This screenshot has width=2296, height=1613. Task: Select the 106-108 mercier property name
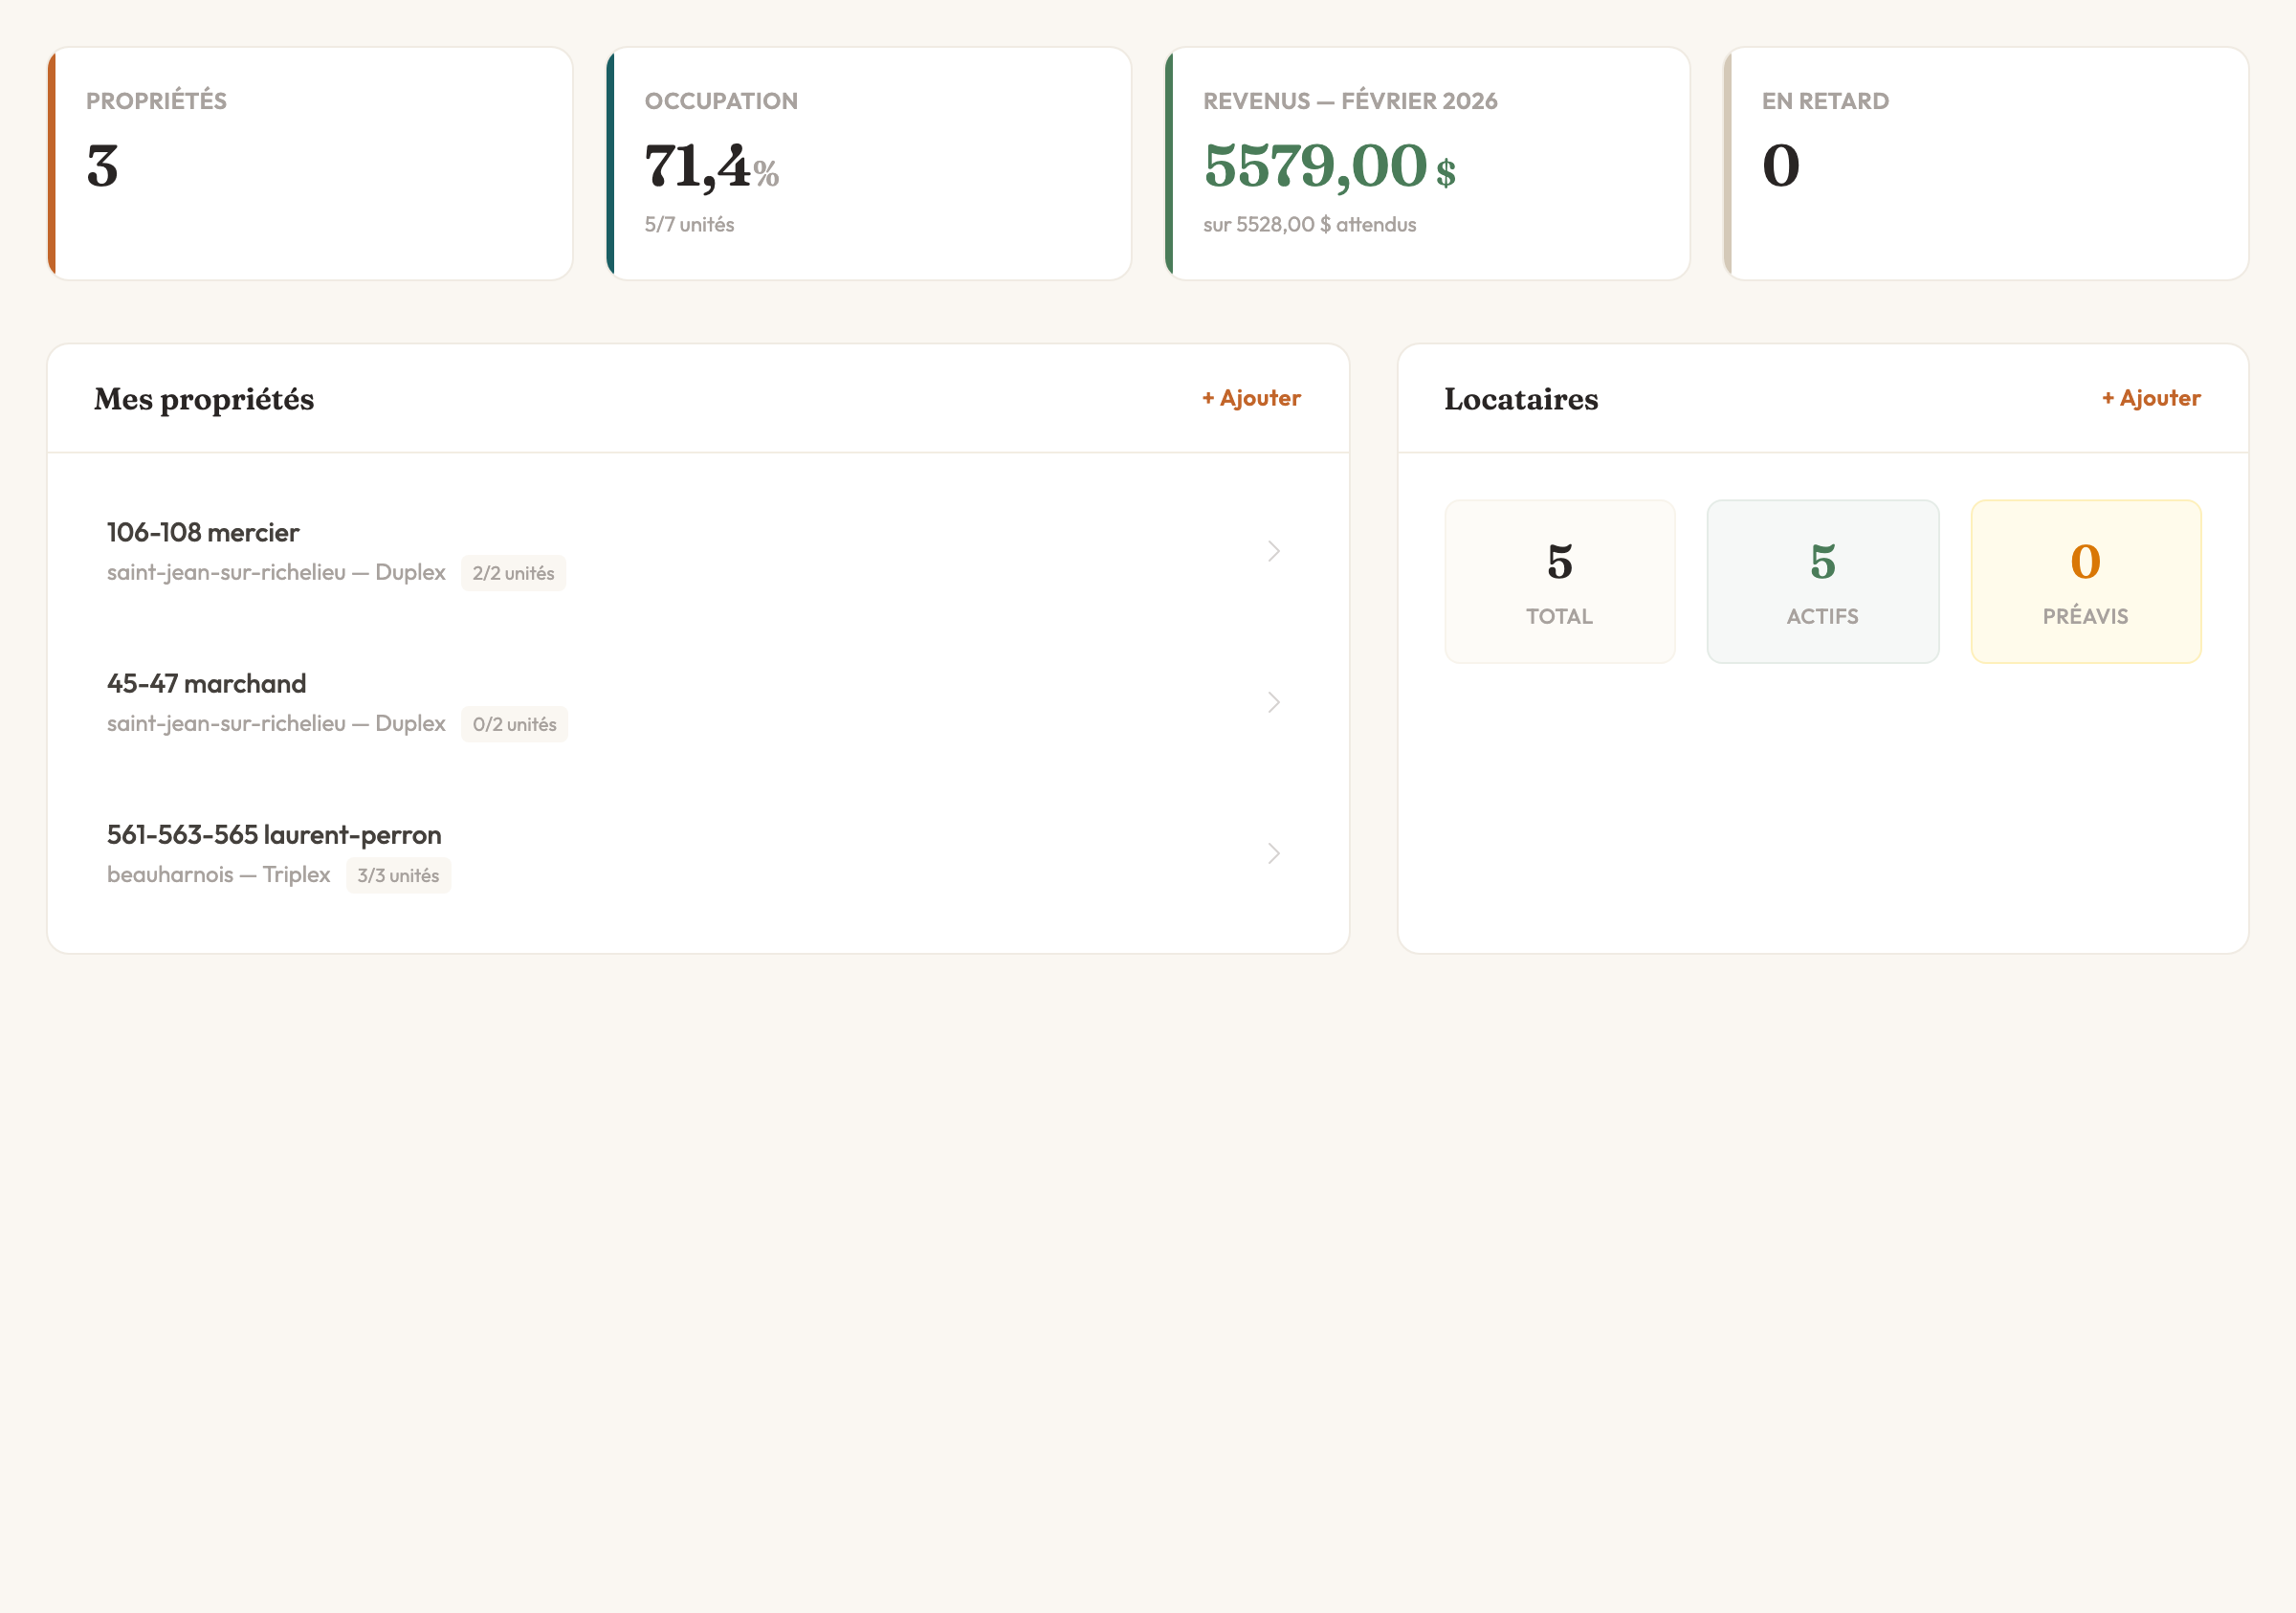(x=202, y=532)
